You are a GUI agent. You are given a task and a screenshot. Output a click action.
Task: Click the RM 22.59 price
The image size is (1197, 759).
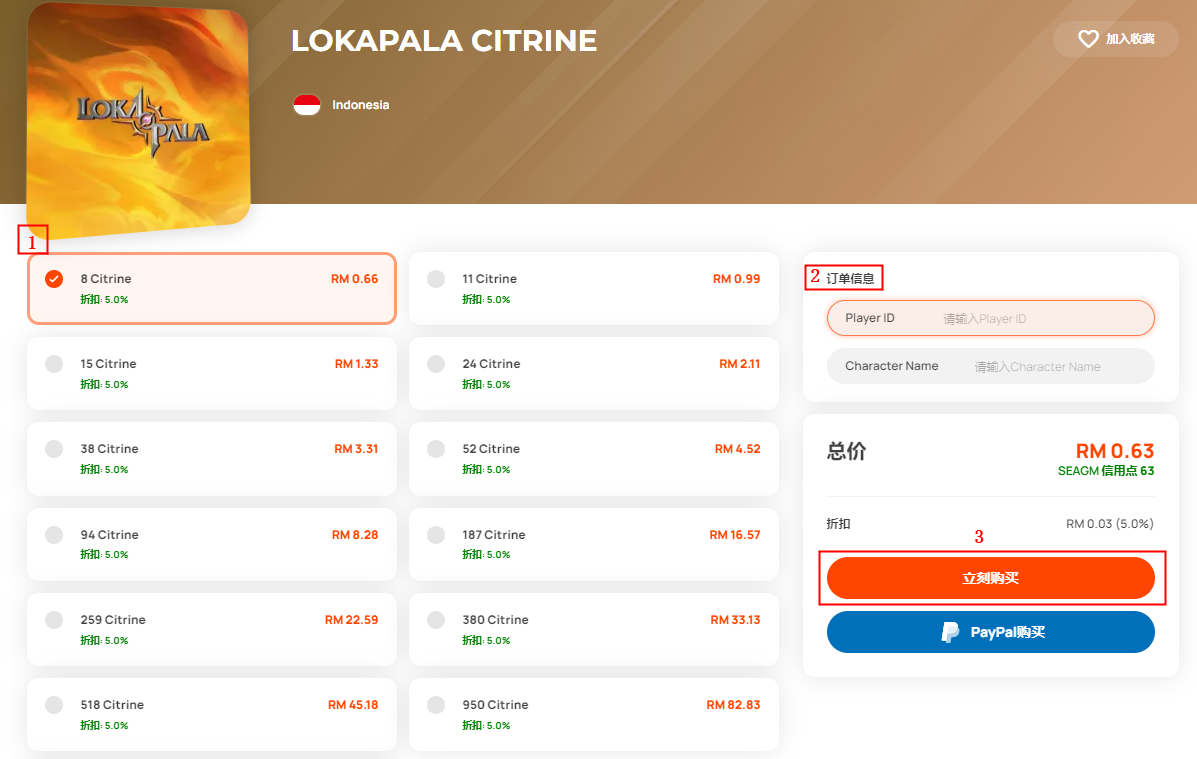(x=351, y=619)
